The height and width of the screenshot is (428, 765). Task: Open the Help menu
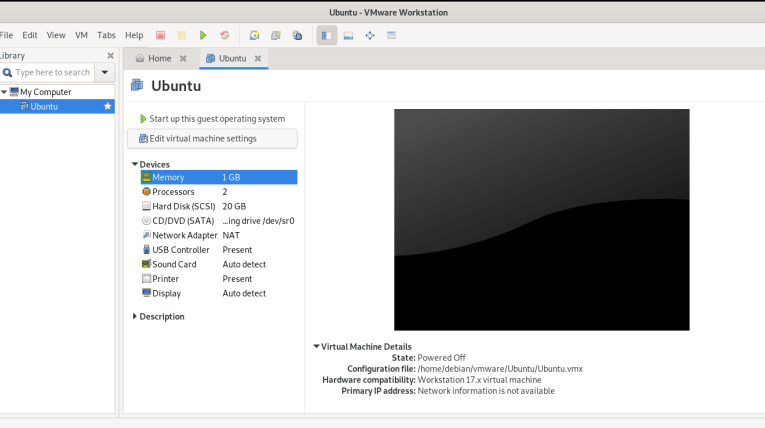point(134,35)
